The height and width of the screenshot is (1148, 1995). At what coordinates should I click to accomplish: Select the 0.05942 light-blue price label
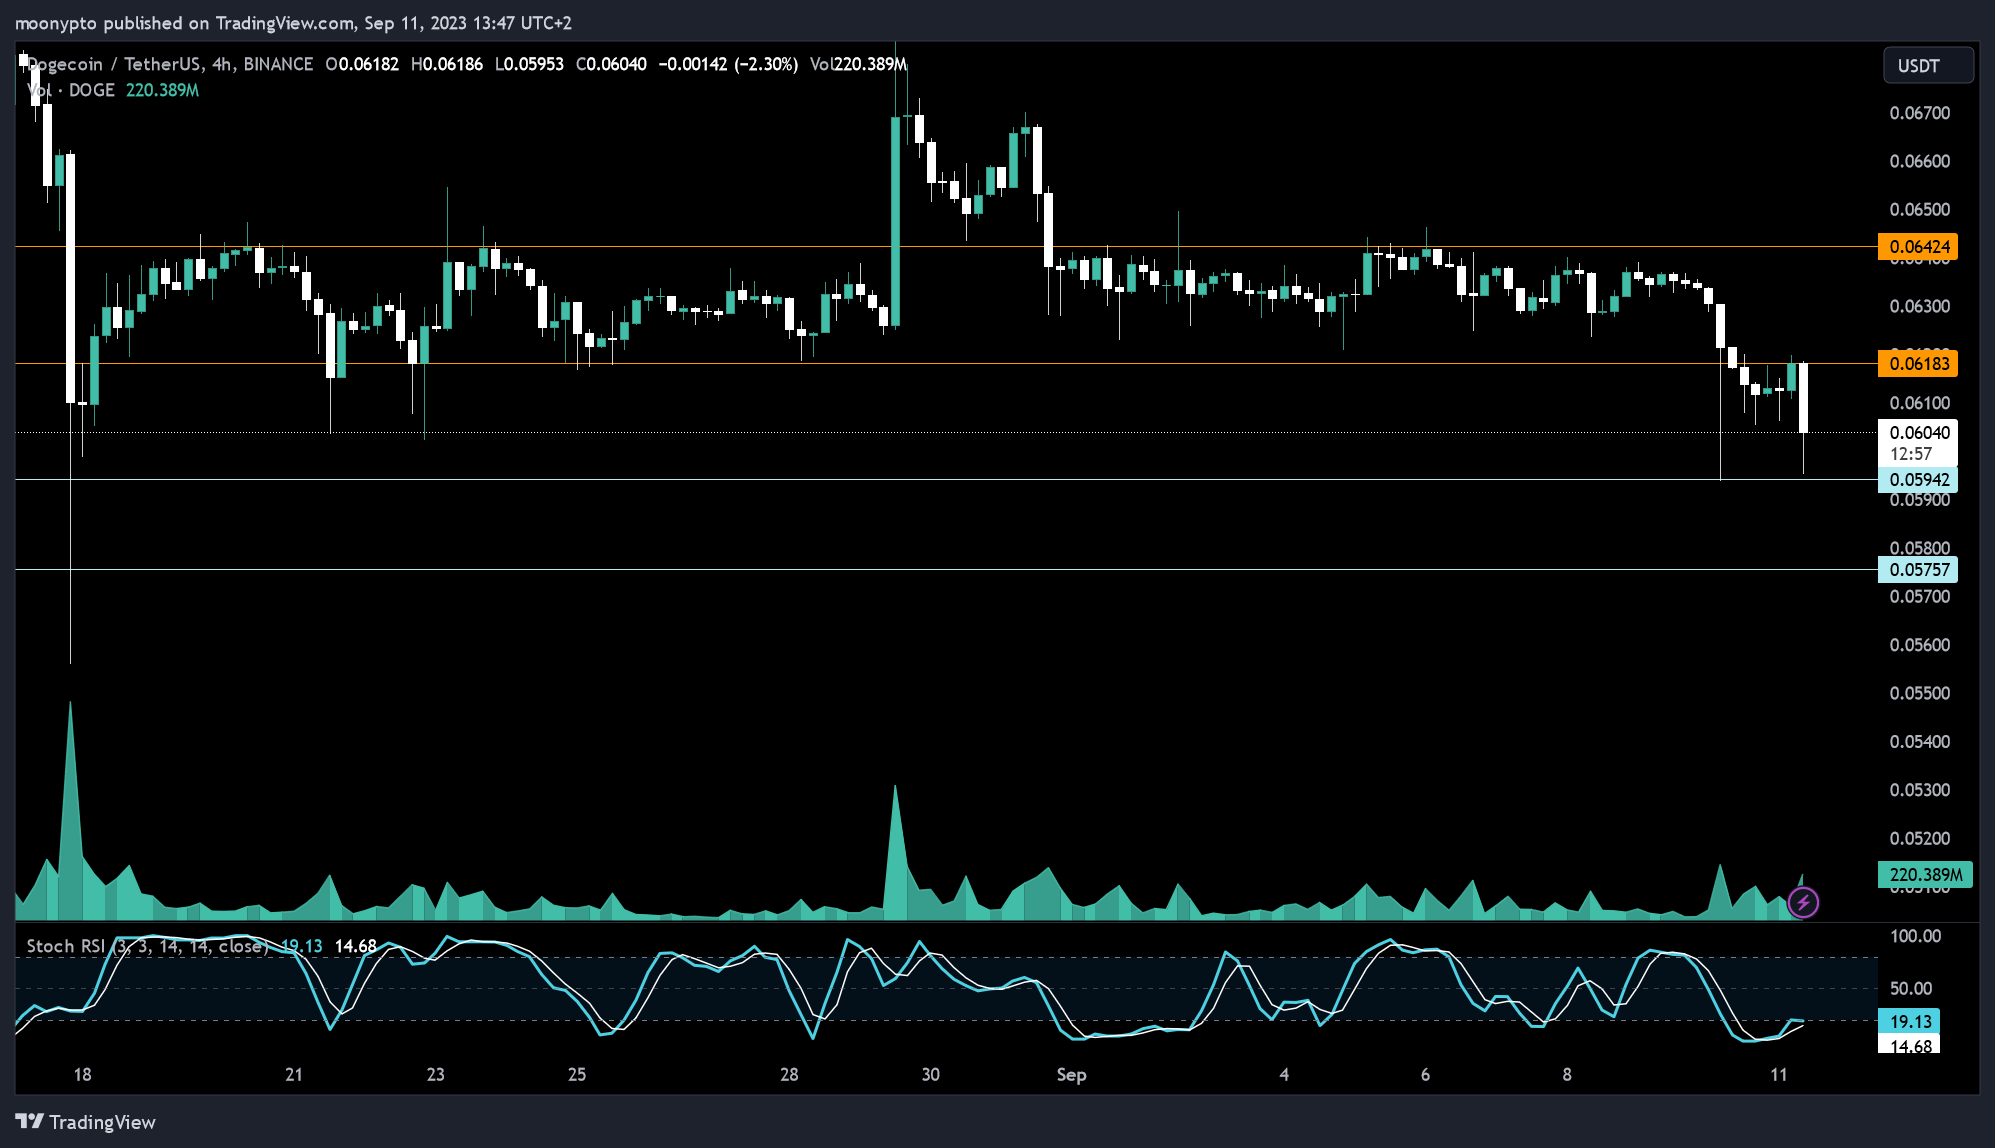point(1918,480)
